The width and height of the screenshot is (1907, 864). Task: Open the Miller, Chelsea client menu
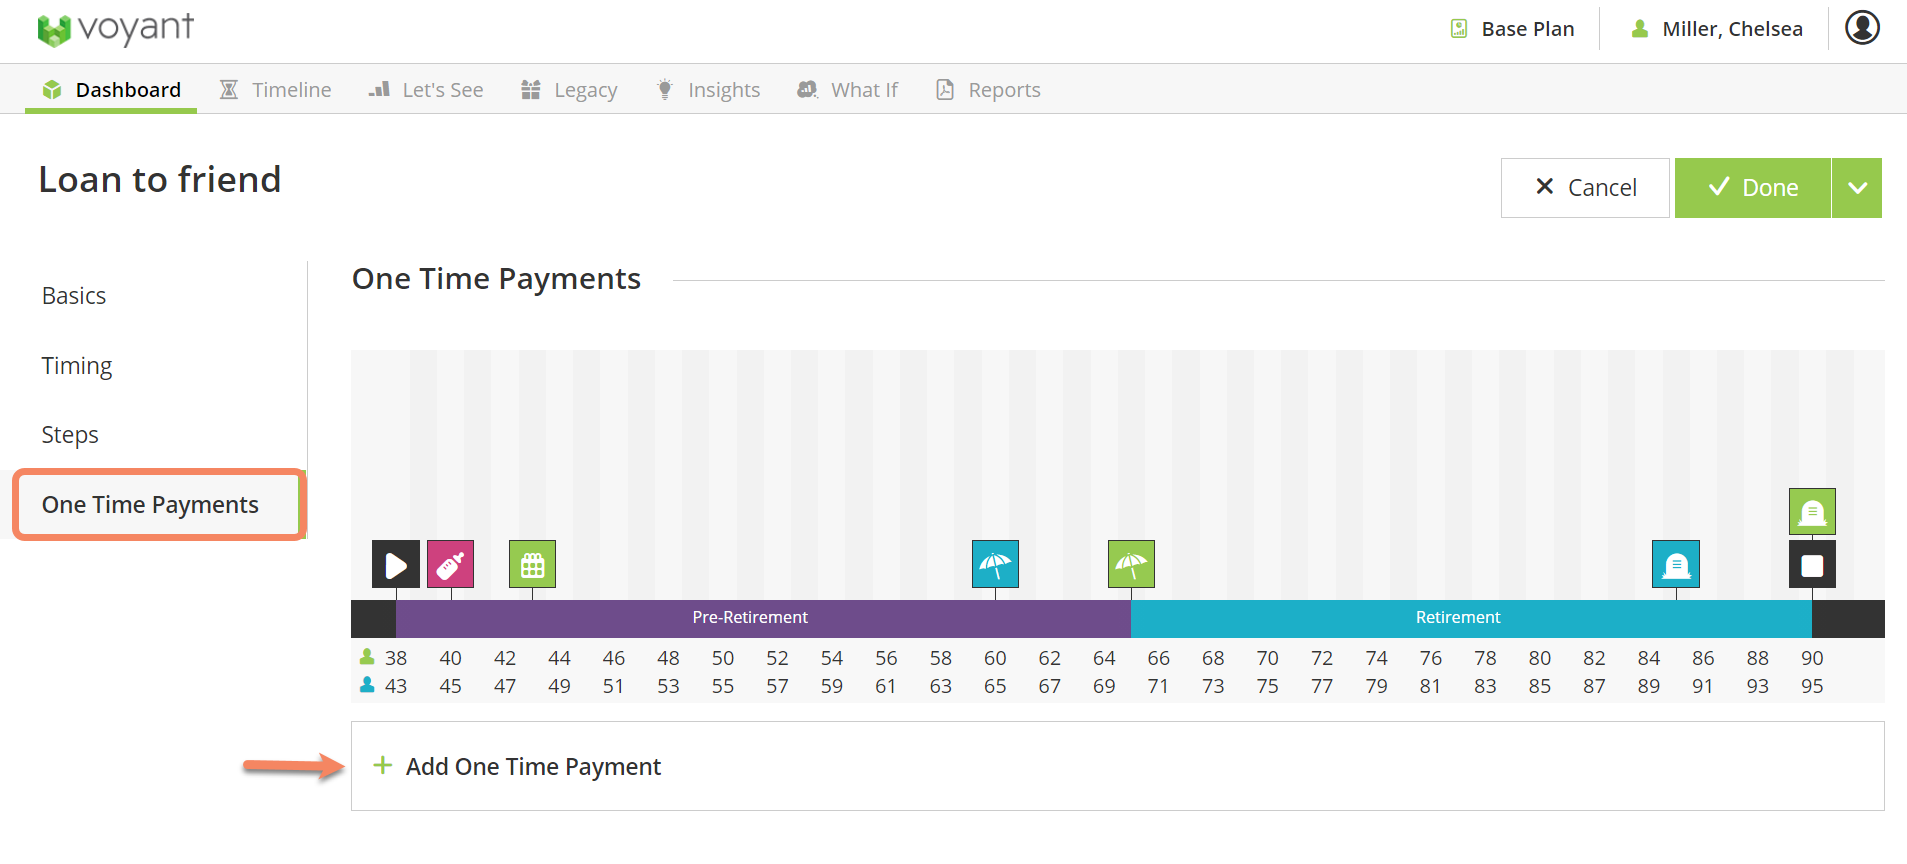pyautogui.click(x=1717, y=29)
